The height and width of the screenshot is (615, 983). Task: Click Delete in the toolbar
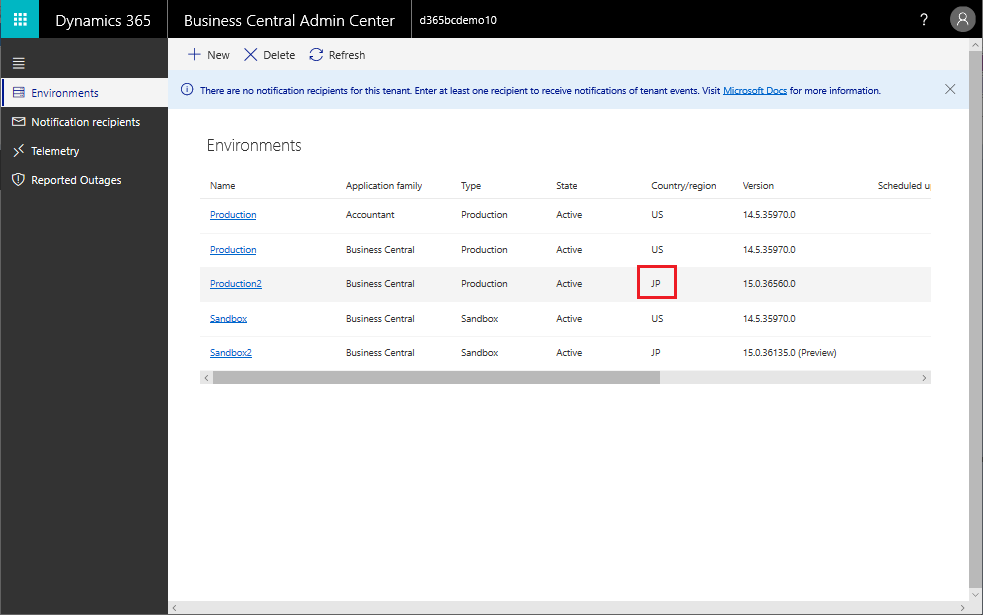[x=270, y=55]
